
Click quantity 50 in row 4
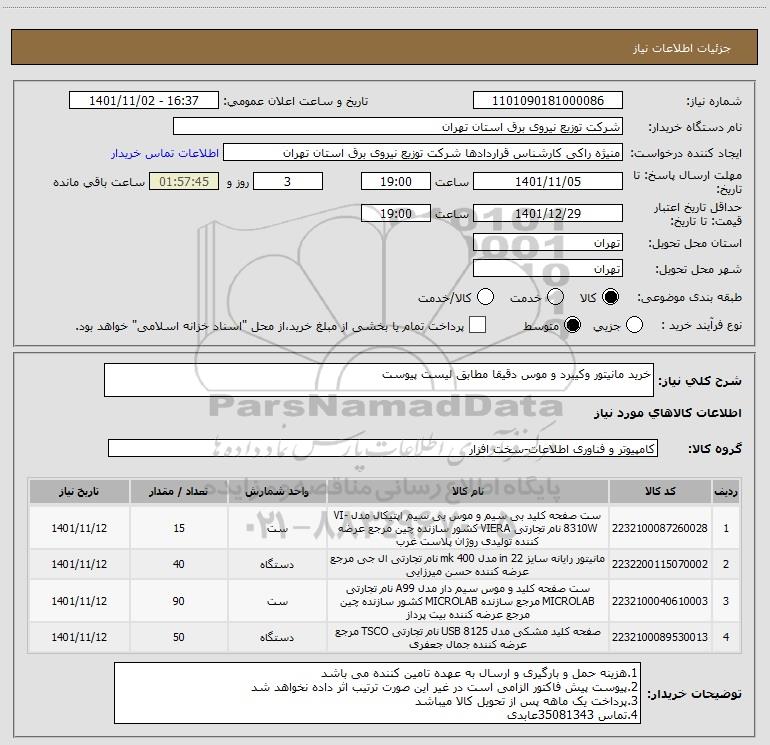(x=179, y=637)
